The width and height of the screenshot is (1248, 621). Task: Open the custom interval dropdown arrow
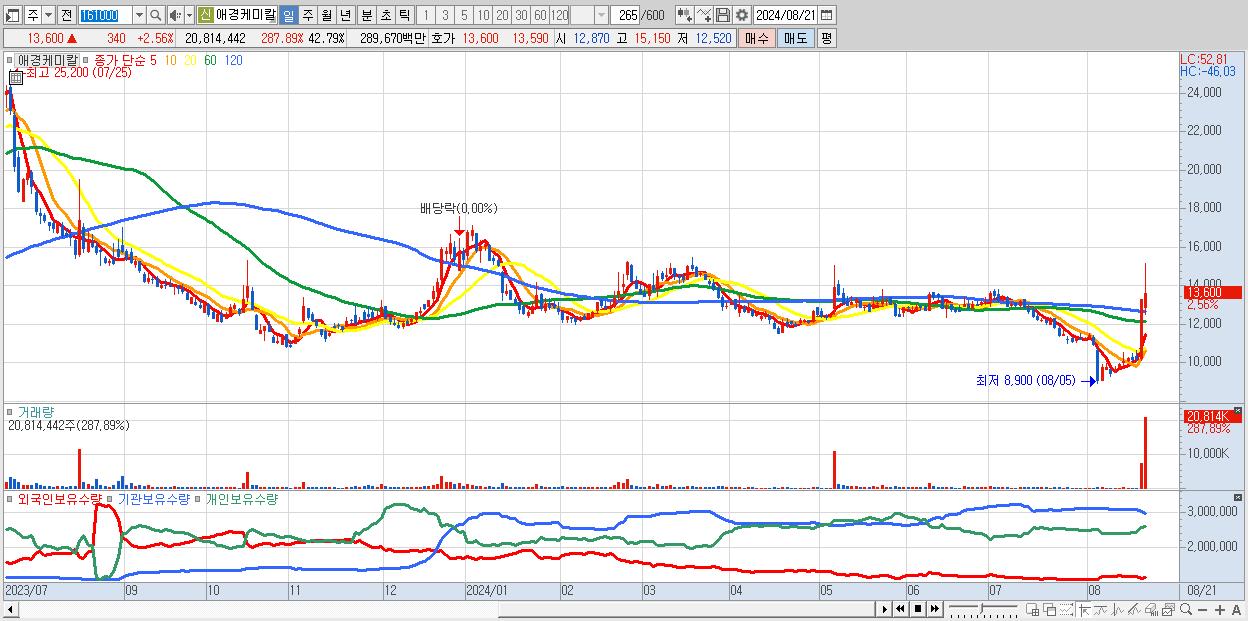click(601, 15)
